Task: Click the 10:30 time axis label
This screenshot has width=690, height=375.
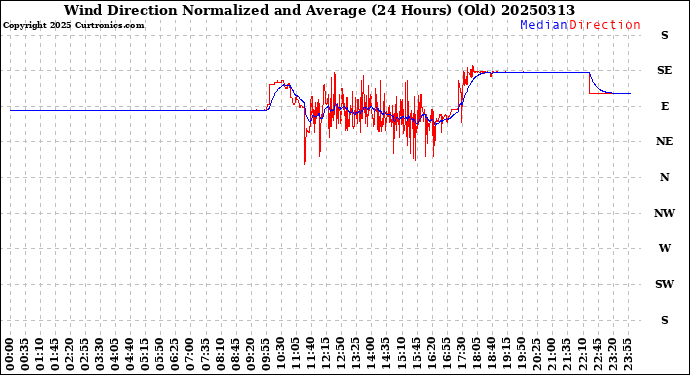Action: point(280,354)
